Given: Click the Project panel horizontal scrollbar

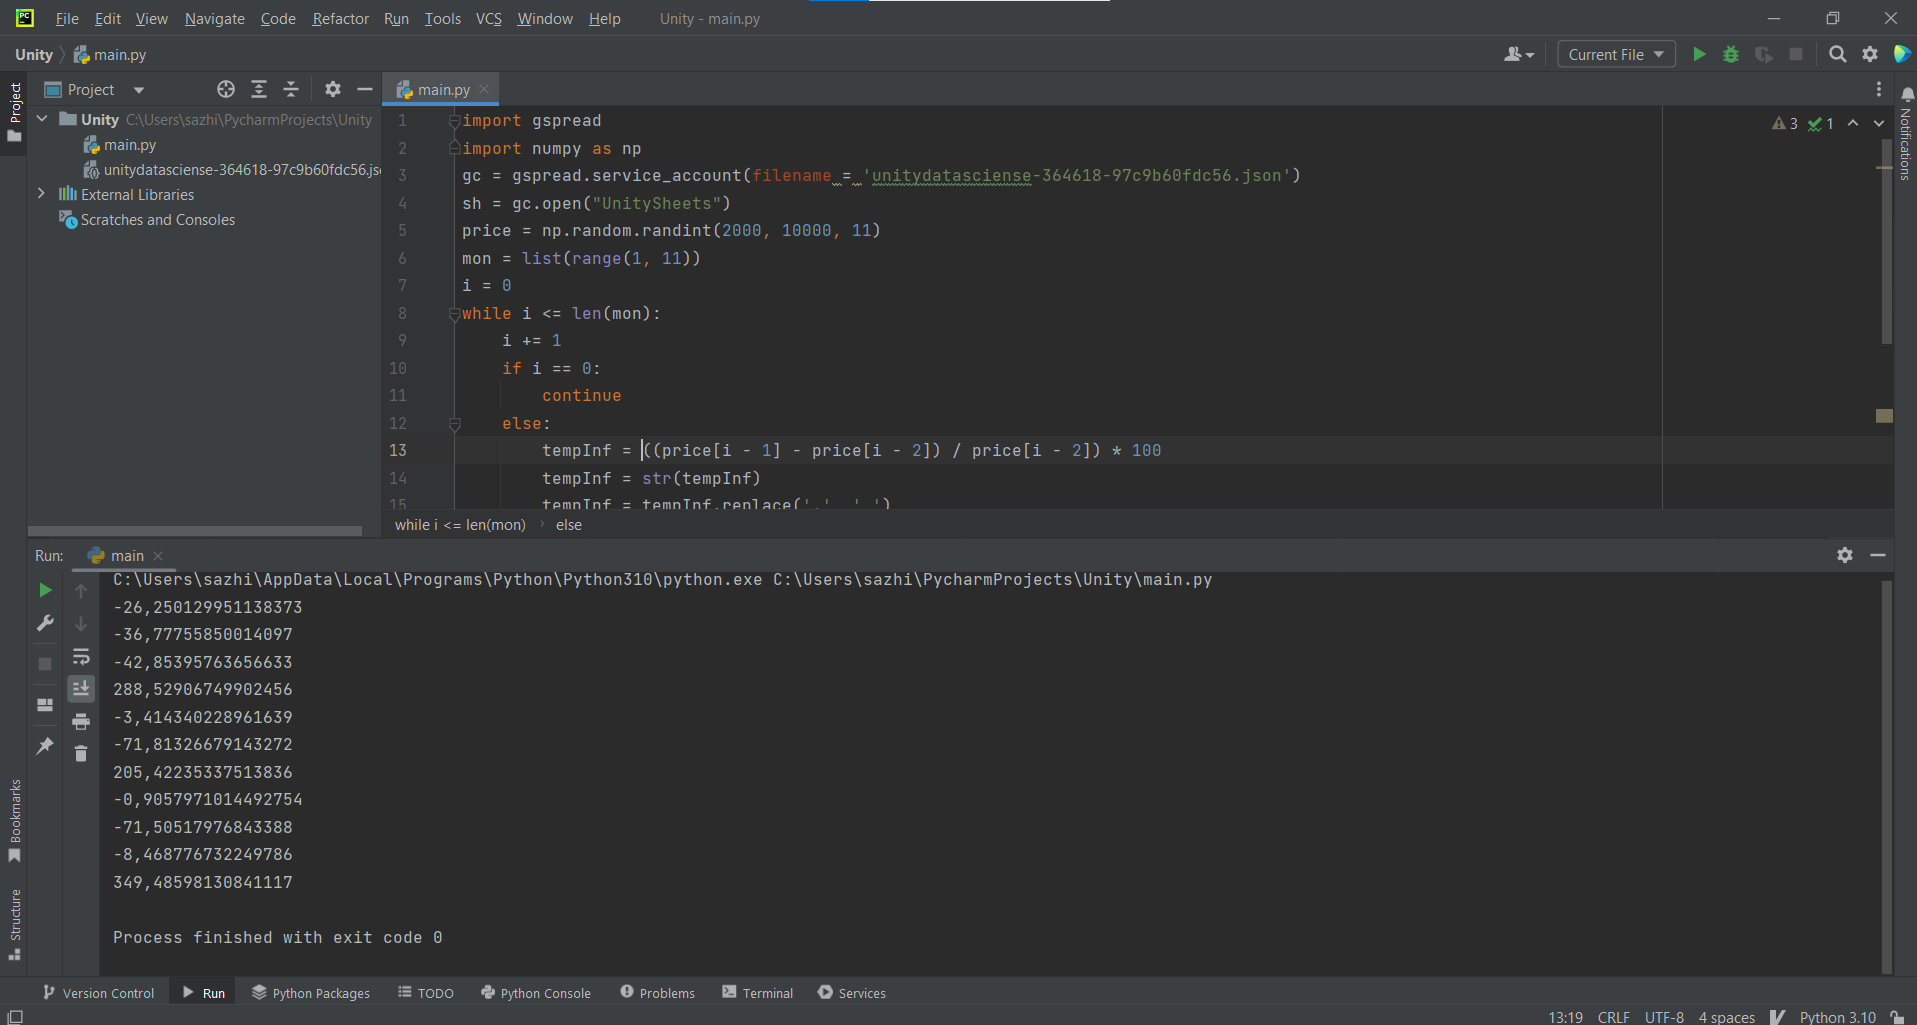Looking at the screenshot, I should [x=195, y=531].
